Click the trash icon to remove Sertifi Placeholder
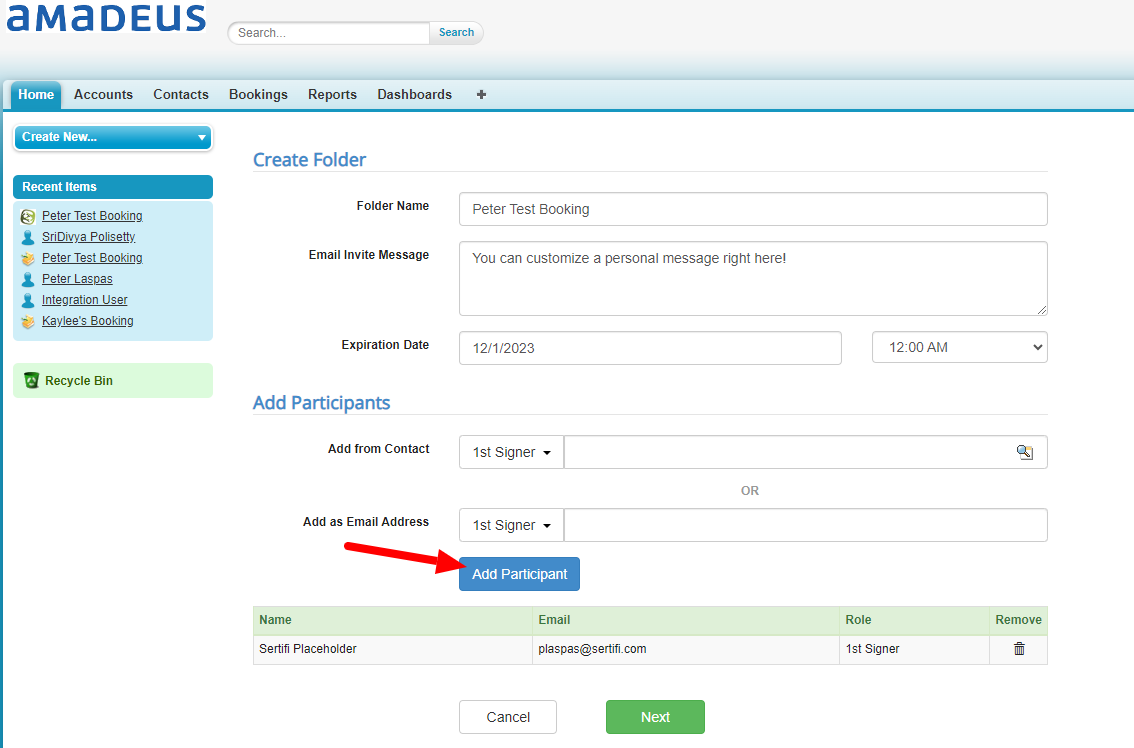Screen dimensions: 1134x748 point(1019,649)
